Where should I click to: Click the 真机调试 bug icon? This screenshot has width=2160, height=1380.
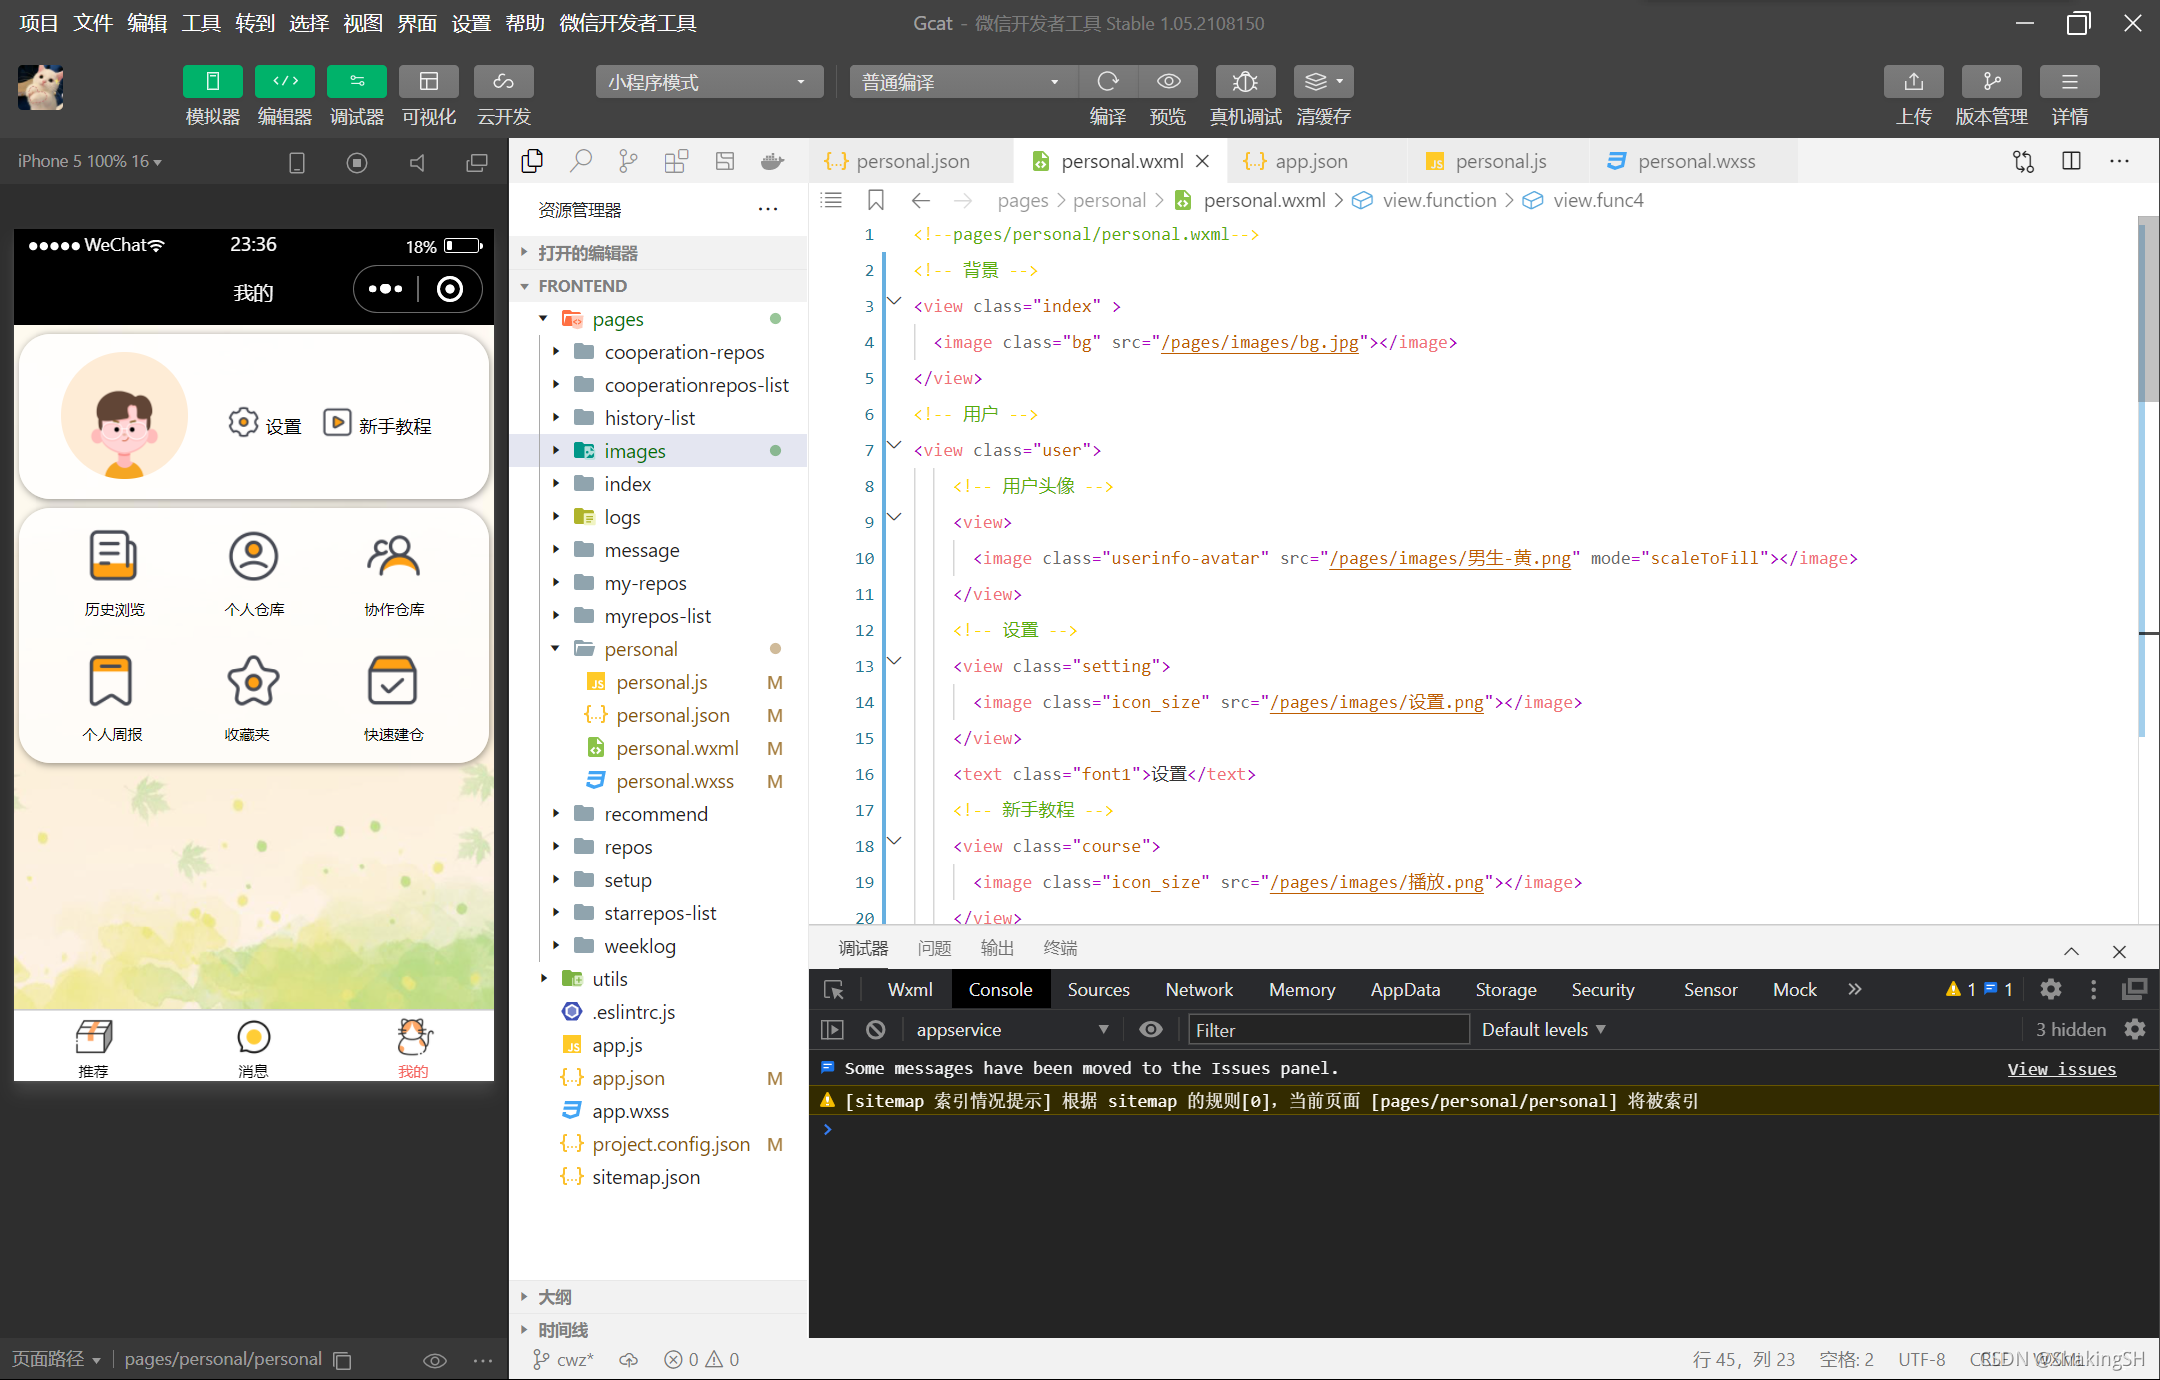pos(1244,82)
